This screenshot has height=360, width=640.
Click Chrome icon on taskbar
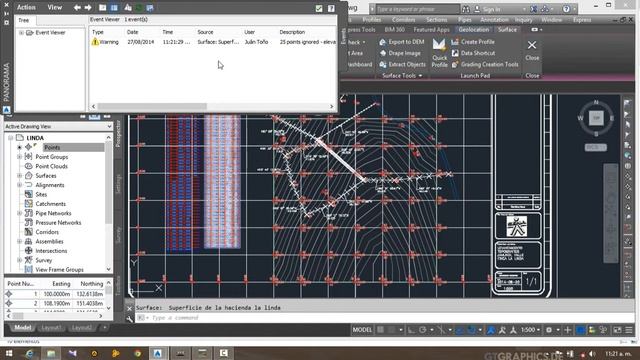coord(138,353)
